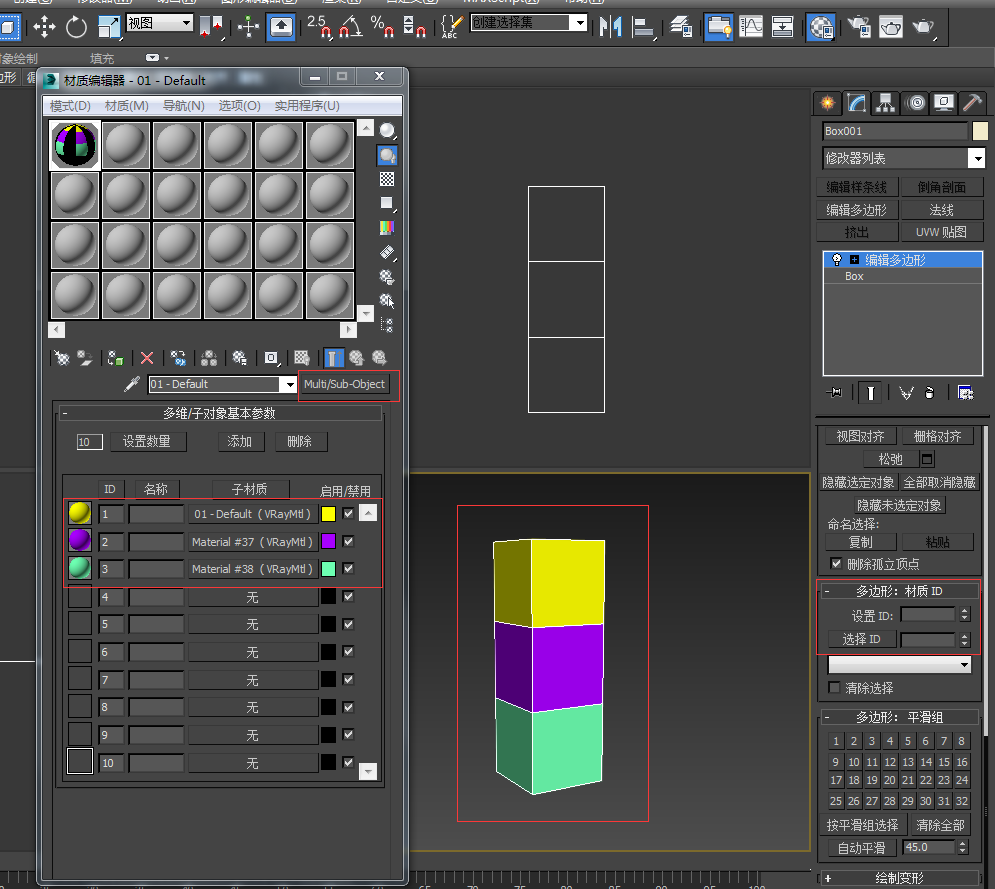Open the 修改器列表 modifier dropdown
The image size is (995, 889).
976,158
